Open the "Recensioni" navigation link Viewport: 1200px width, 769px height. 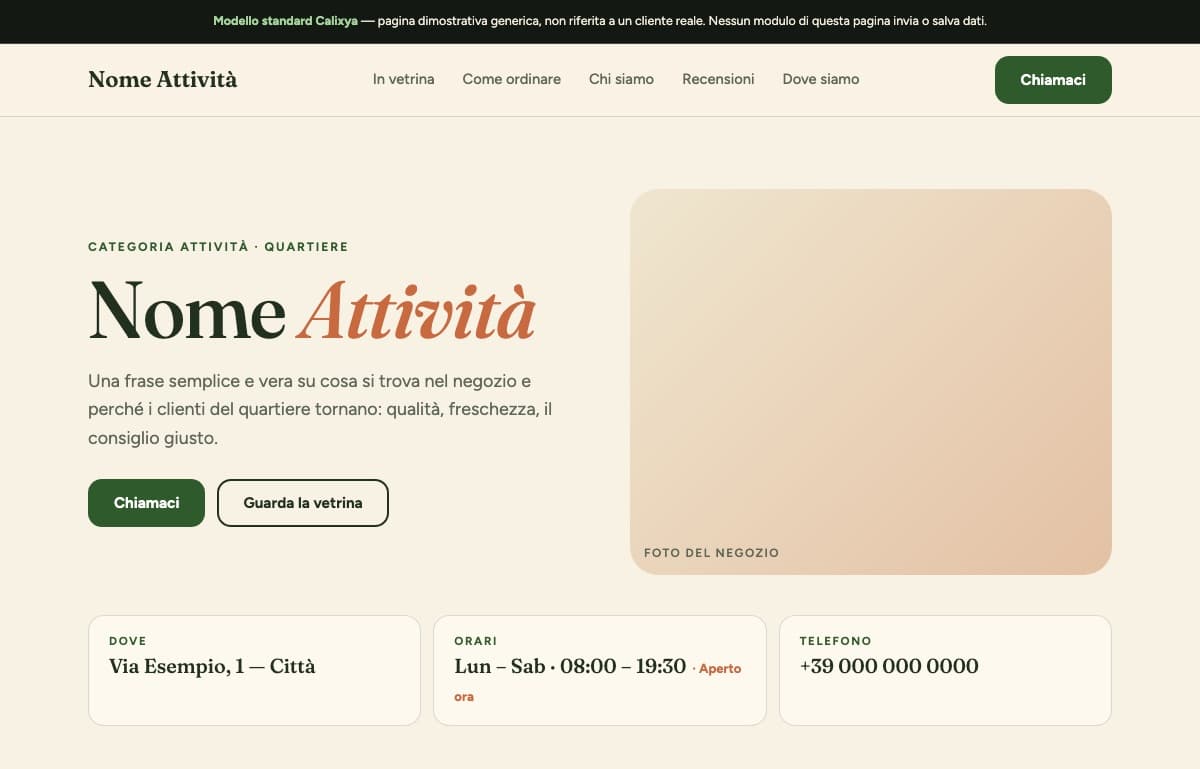coord(718,79)
